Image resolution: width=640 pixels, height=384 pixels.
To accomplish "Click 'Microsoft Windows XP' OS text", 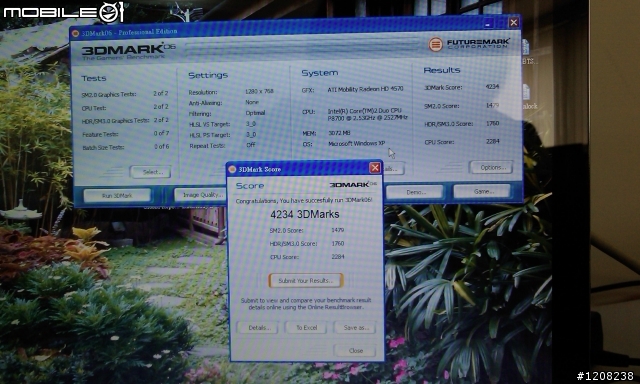I will pyautogui.click(x=356, y=144).
